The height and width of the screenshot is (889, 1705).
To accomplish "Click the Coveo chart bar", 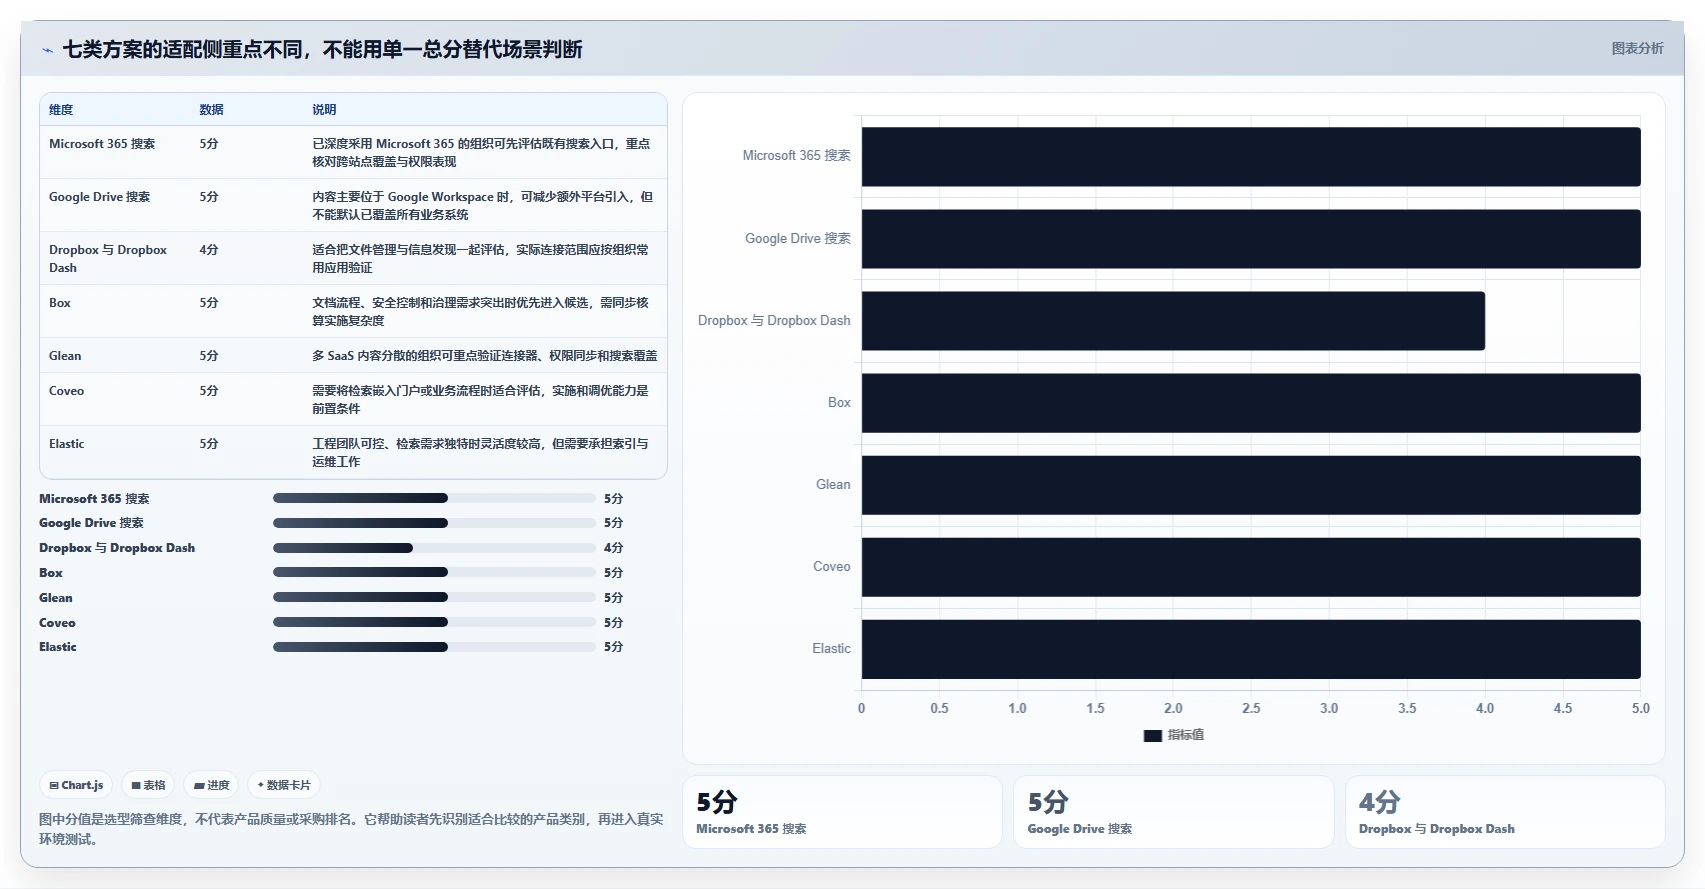I will coord(1251,567).
